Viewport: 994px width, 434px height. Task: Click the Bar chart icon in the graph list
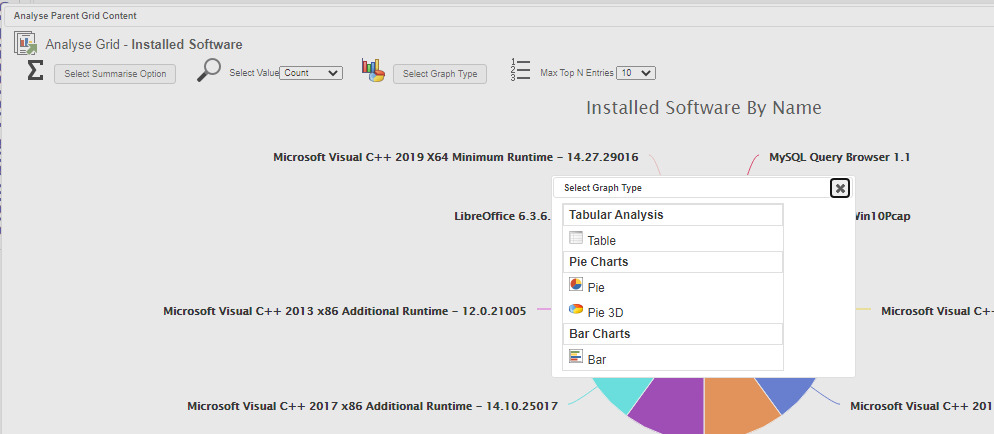pos(576,356)
